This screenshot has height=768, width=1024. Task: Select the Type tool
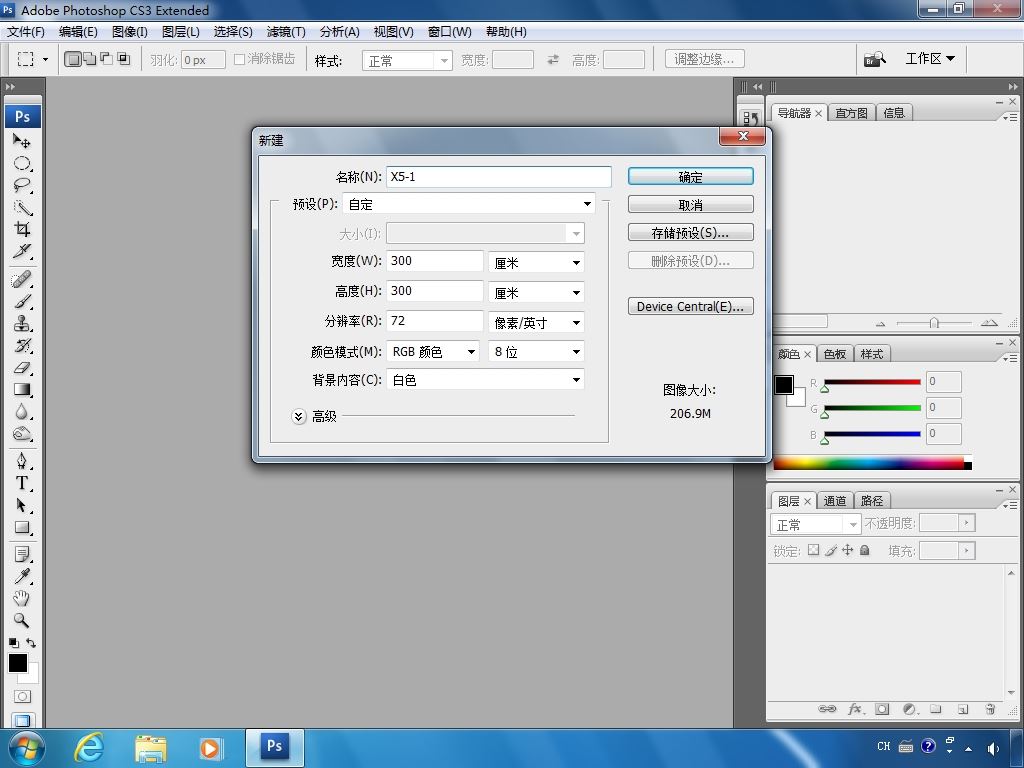click(x=22, y=483)
